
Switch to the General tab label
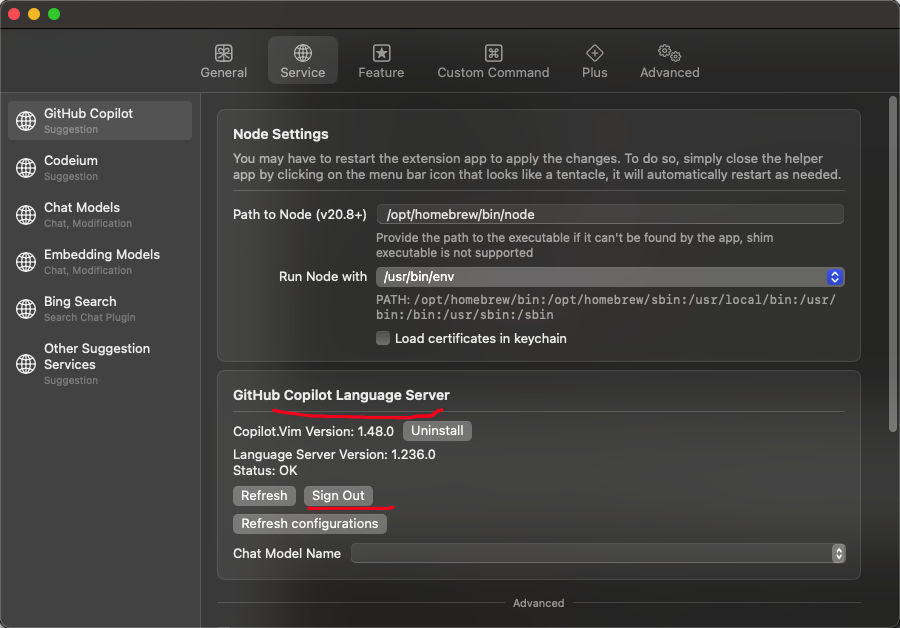[223, 73]
